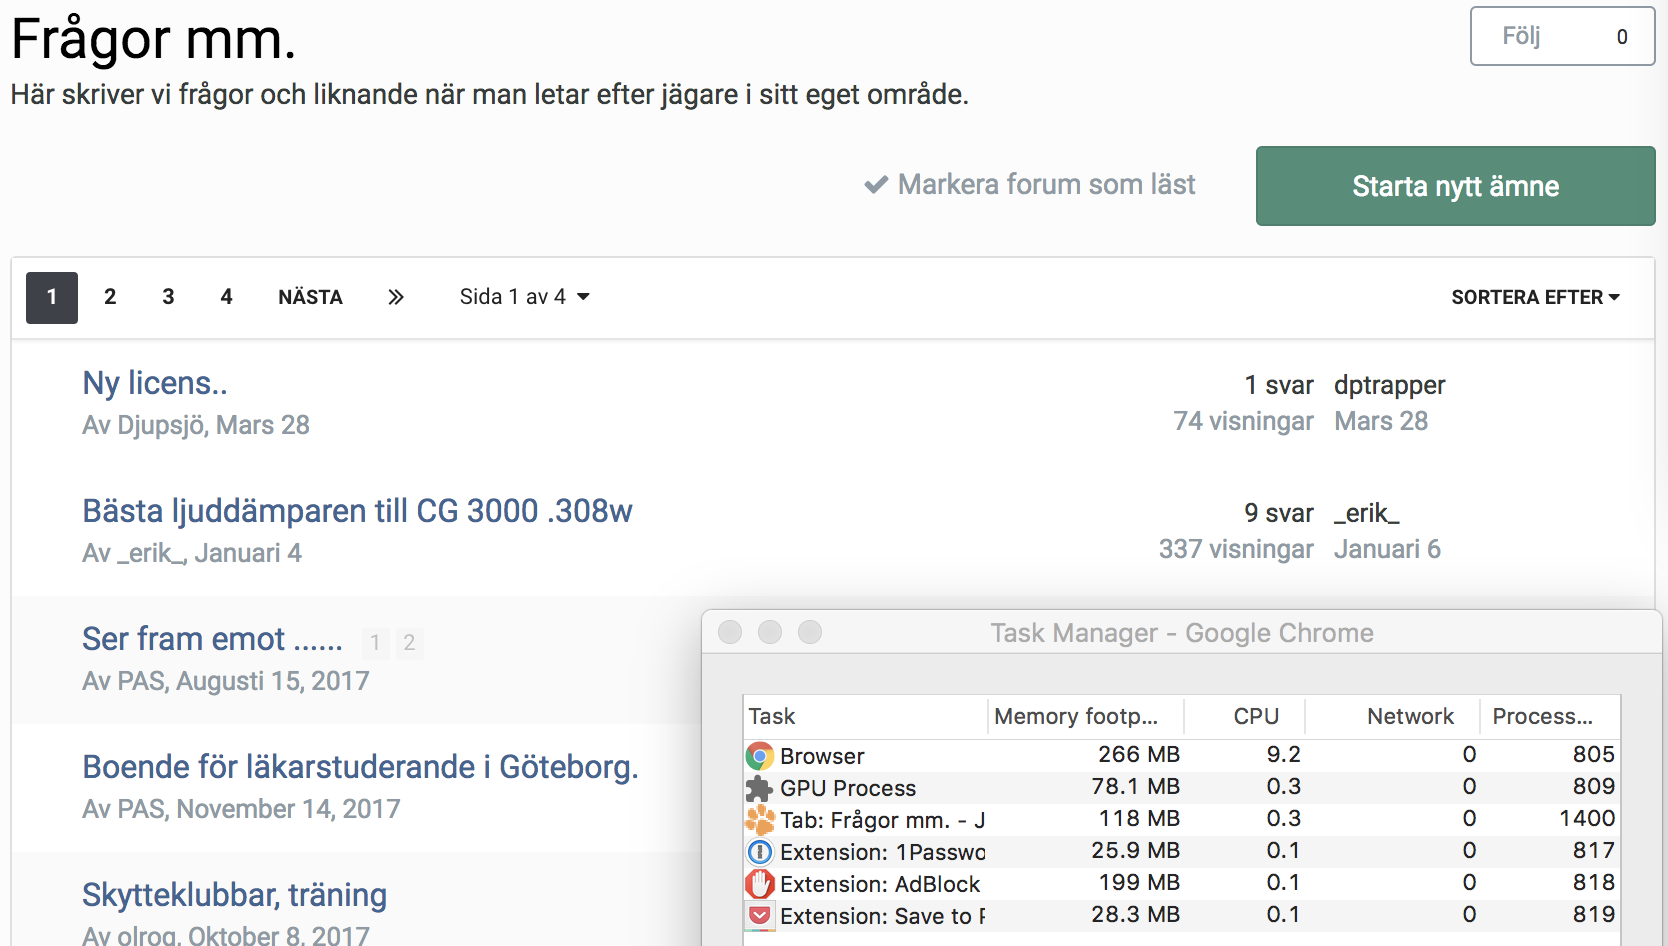This screenshot has width=1668, height=946.
Task: Open topic Bästa ljuddämparen till CG 3000 .308w
Action: (357, 511)
